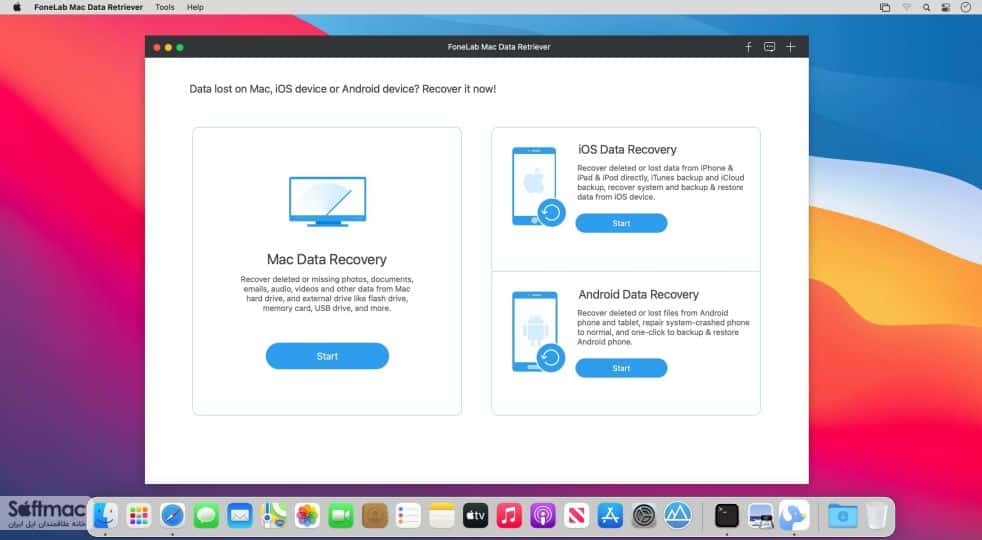Open the Downloads folder in Dock
This screenshot has width=982, height=540.
pos(842,516)
